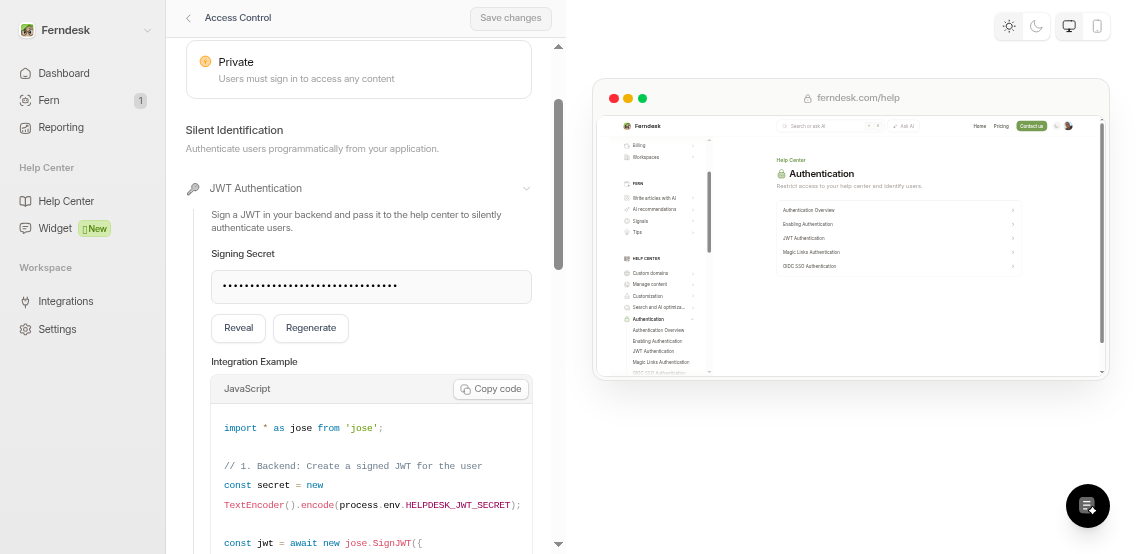The image size is (1136, 554).
Task: Expand Write articles with AI in preview sidebar
Action: 693,198
